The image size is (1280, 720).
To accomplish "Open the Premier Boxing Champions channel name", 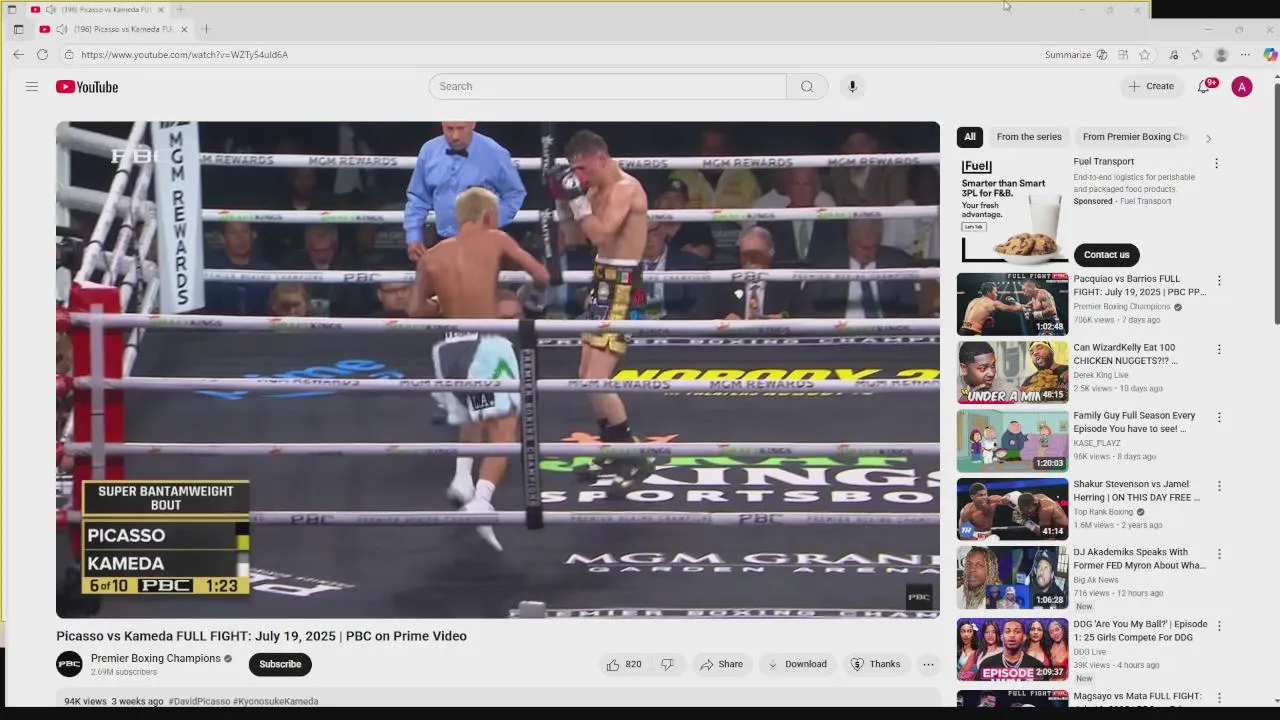I will [156, 658].
